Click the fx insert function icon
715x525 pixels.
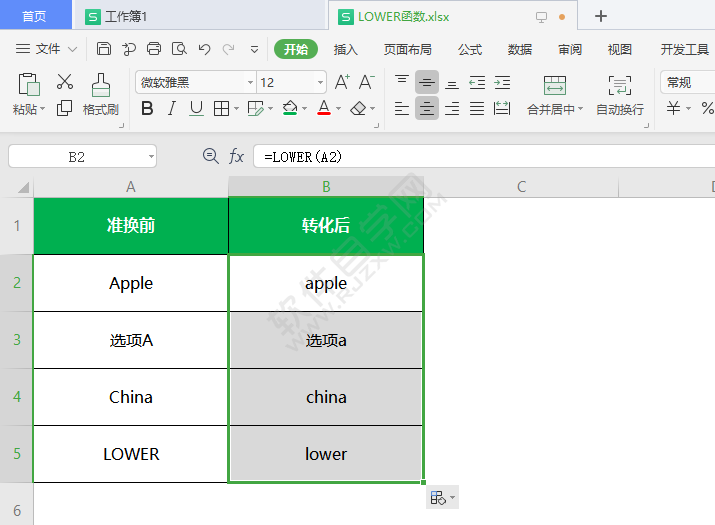click(236, 156)
